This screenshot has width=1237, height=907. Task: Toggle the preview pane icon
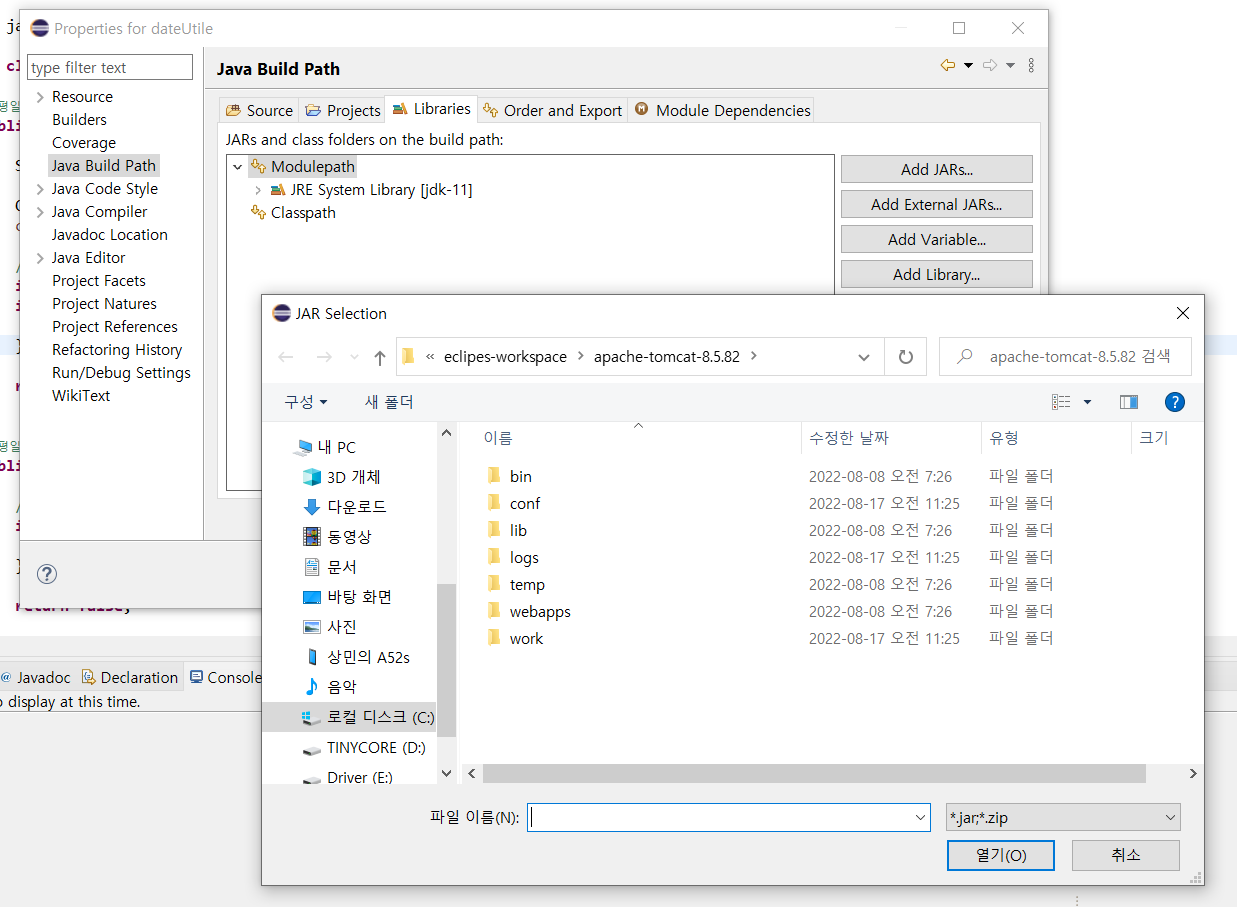(x=1129, y=402)
